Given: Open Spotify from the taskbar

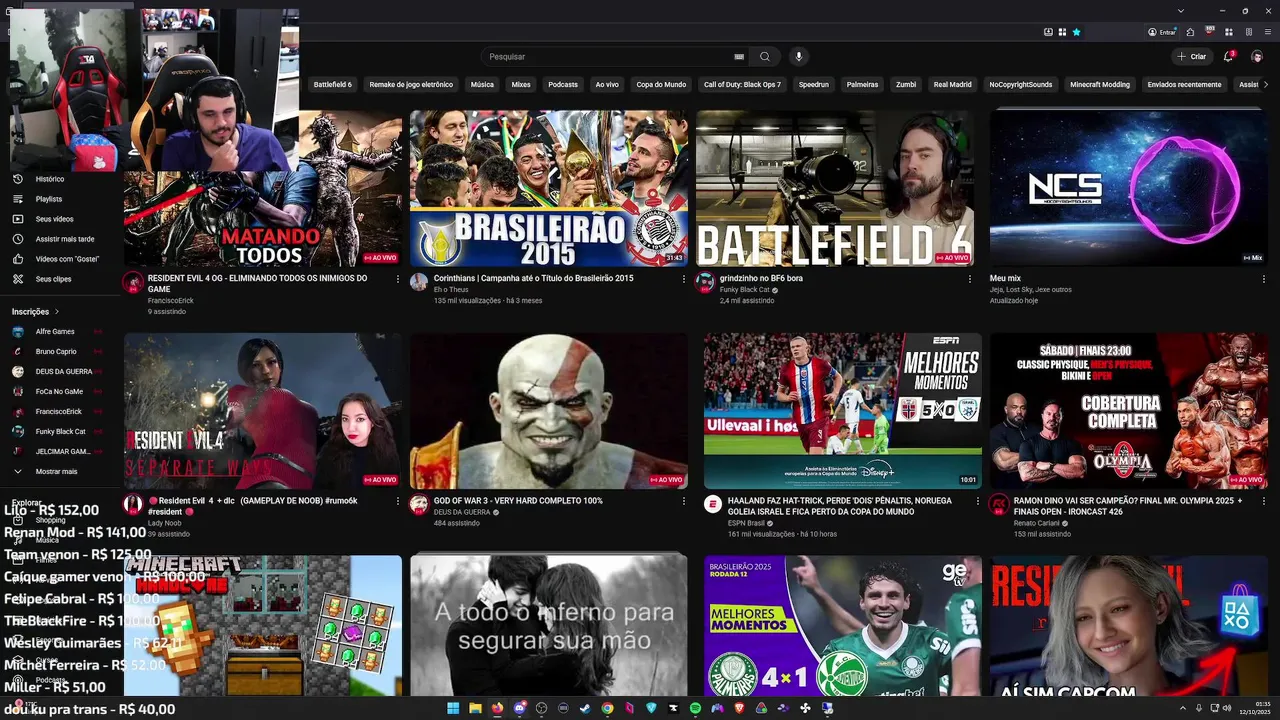Looking at the screenshot, I should pyautogui.click(x=695, y=708).
